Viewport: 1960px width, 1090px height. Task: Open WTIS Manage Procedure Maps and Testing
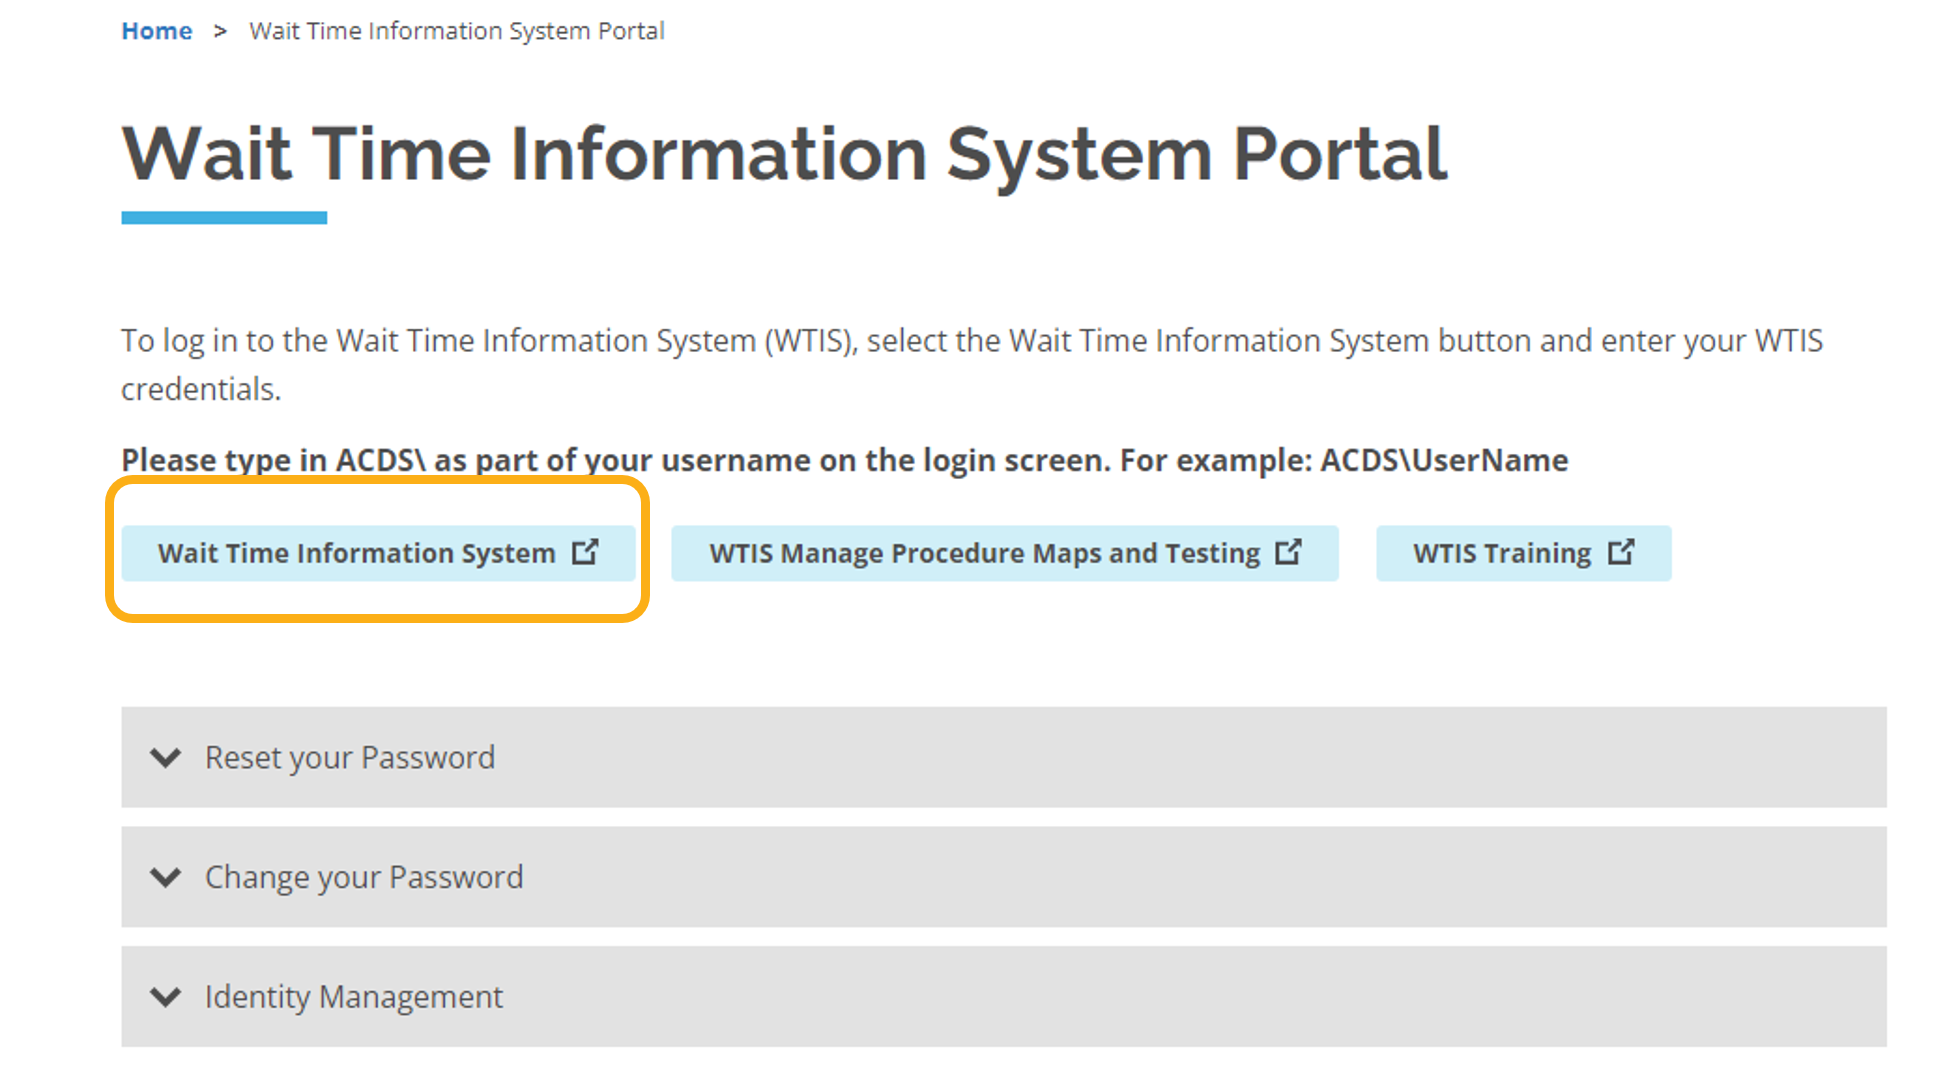984,553
